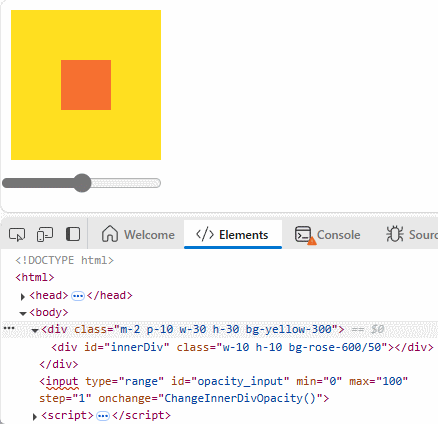This screenshot has height=424, width=438.
Task: Toggle device emulation icon
Action: click(x=45, y=234)
